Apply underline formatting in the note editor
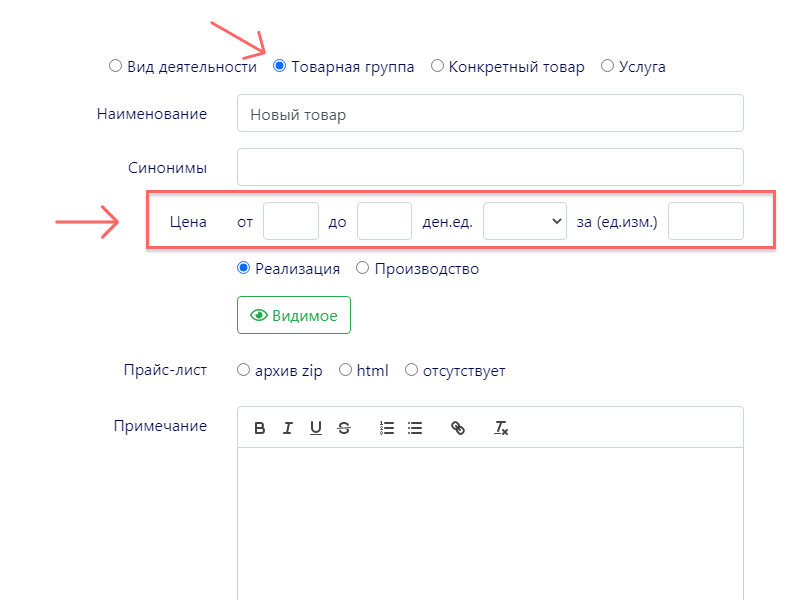Viewport: 800px width, 600px height. point(316,428)
